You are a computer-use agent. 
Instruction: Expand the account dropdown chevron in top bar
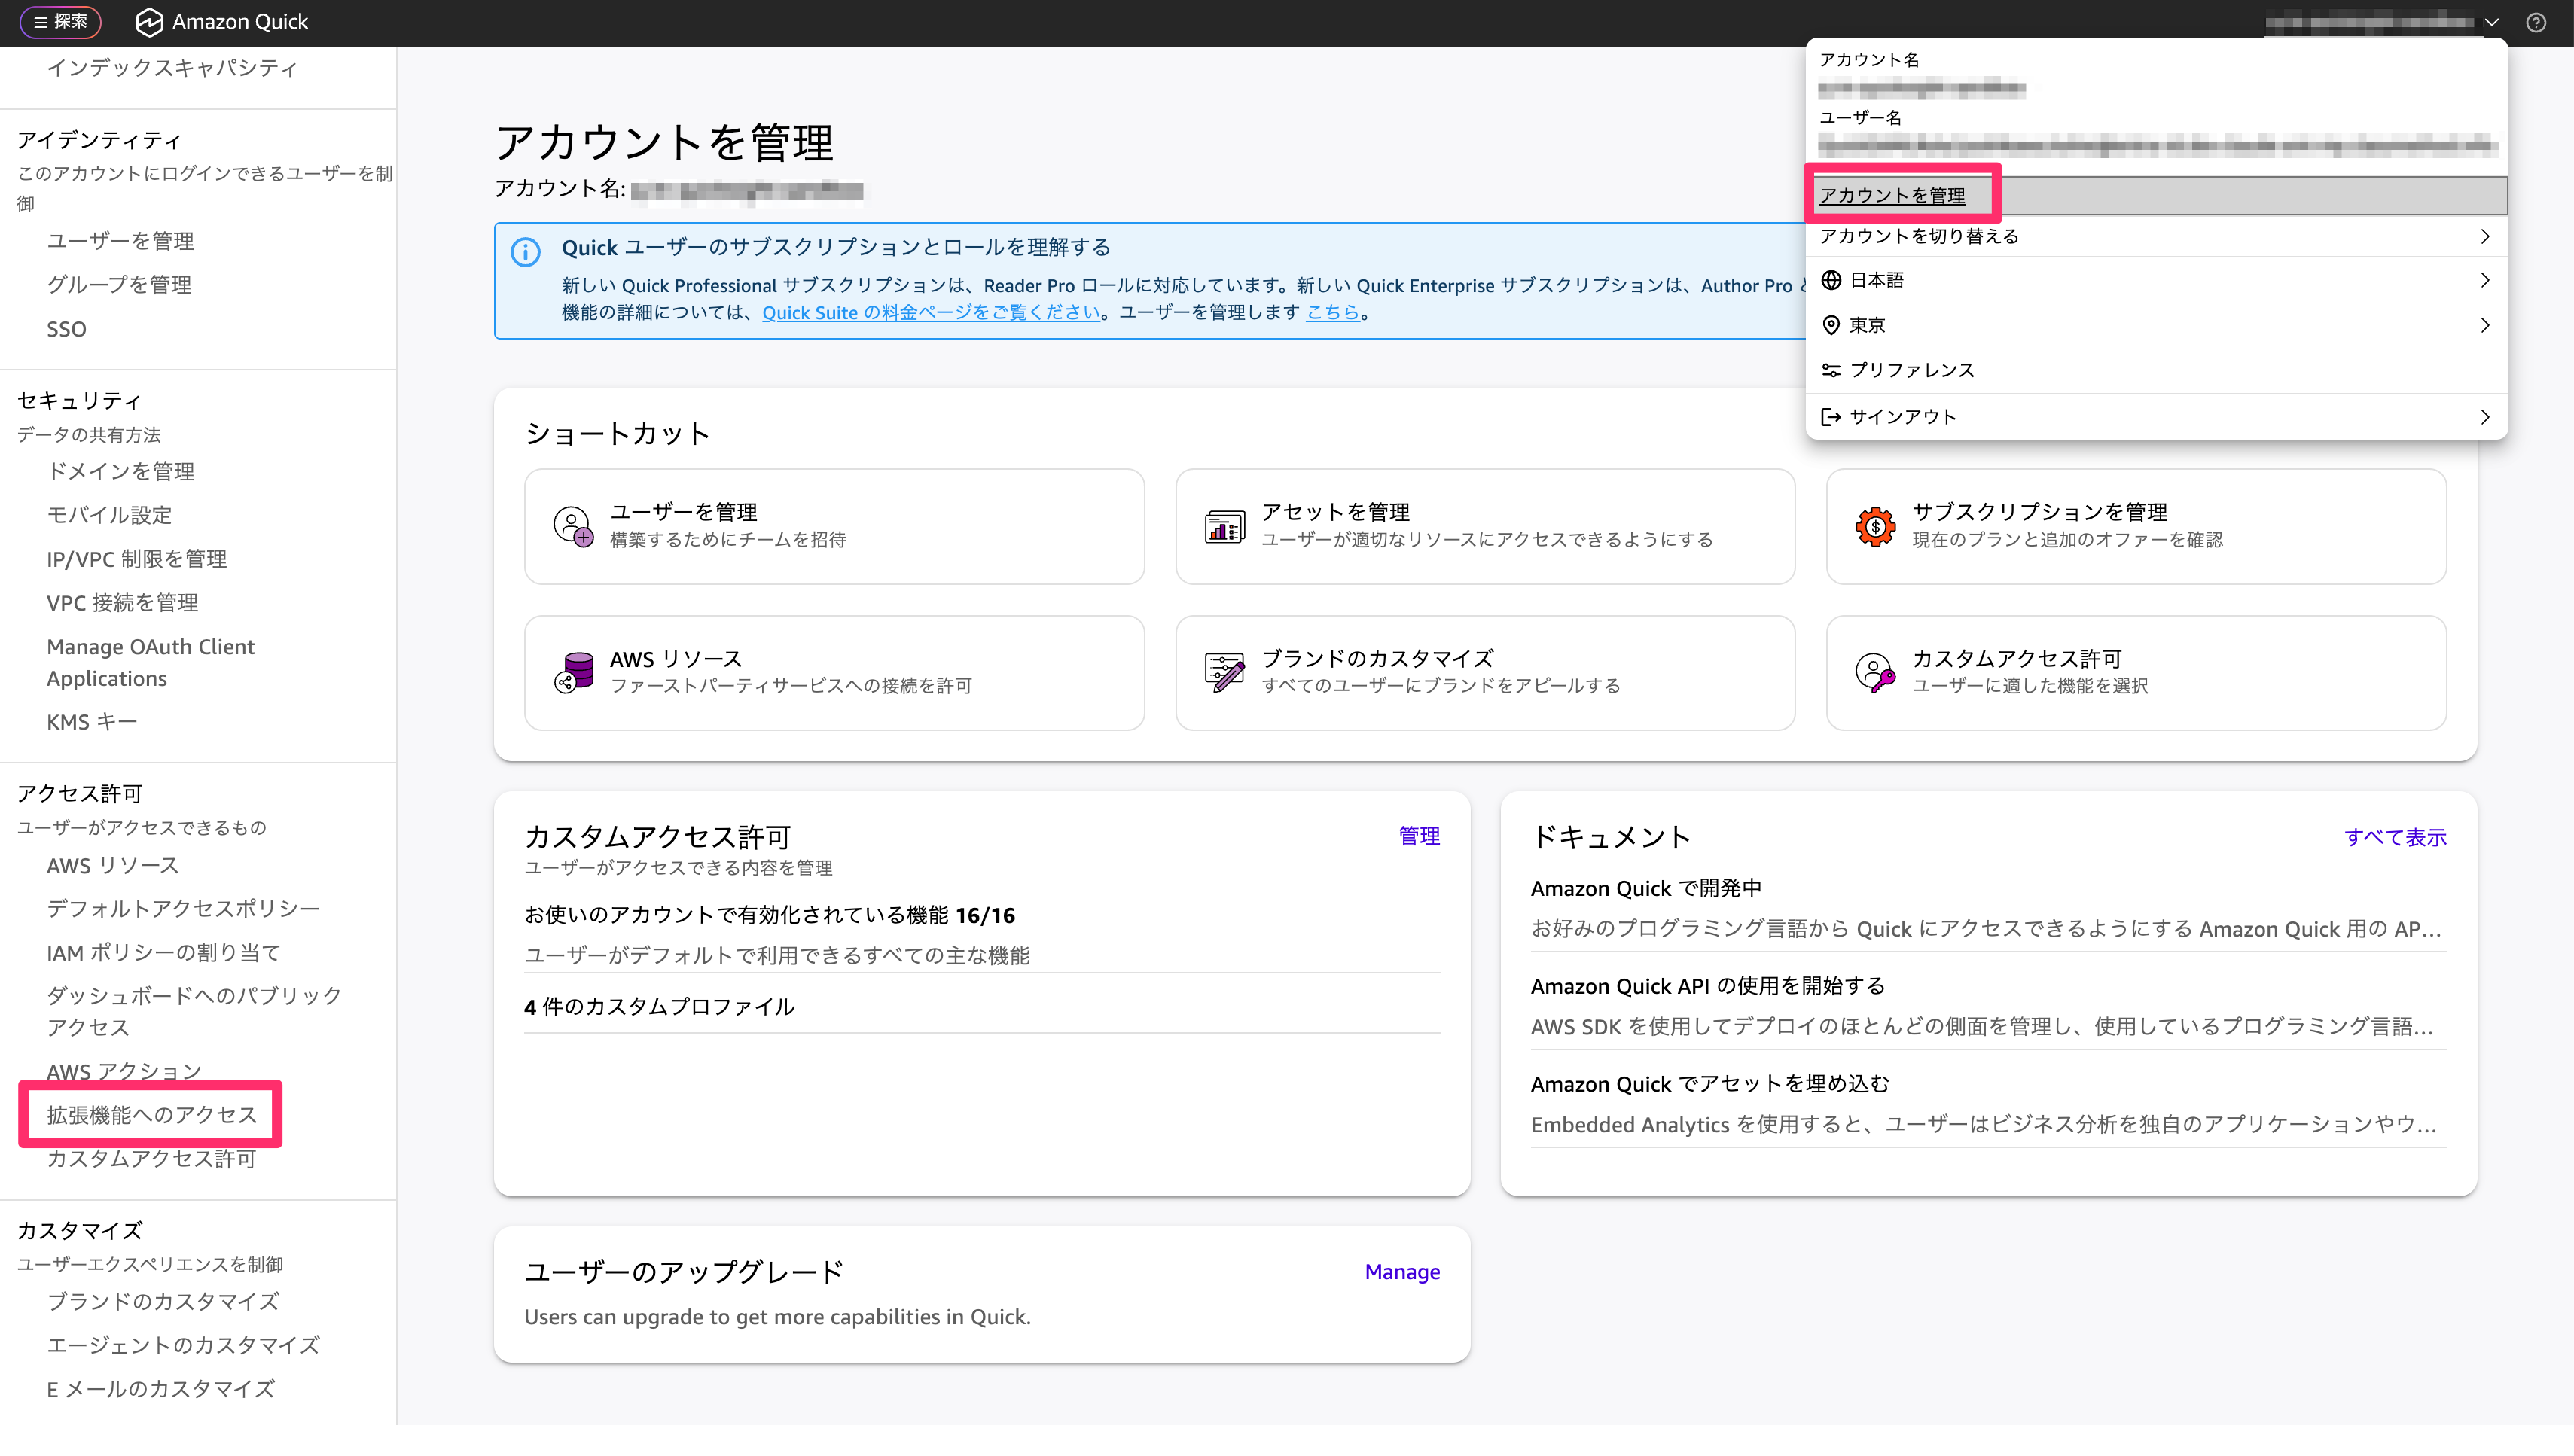[x=2492, y=22]
